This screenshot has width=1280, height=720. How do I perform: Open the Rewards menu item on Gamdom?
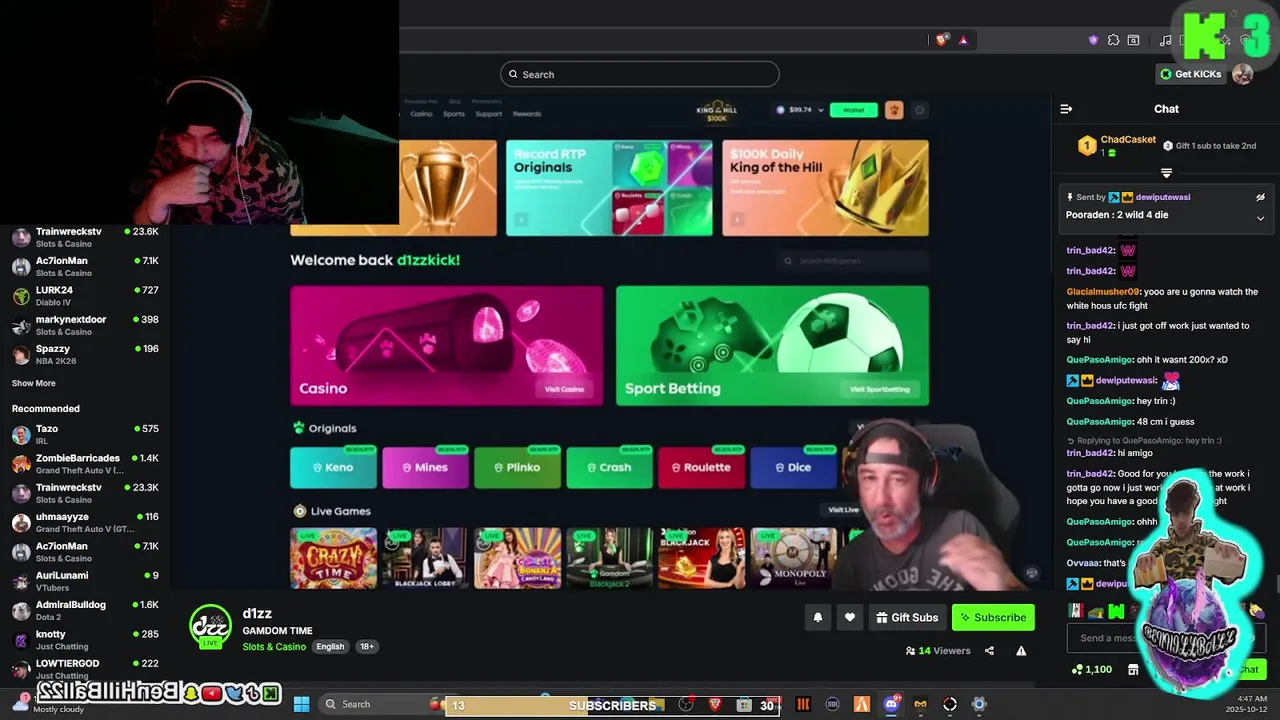pos(527,114)
